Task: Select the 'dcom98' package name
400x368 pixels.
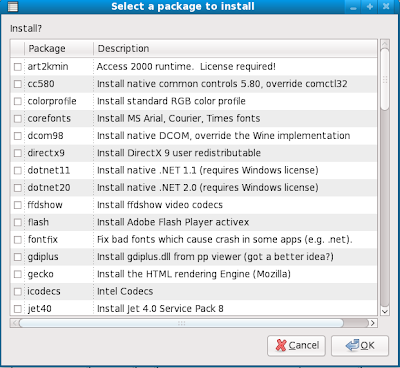Action: point(45,136)
